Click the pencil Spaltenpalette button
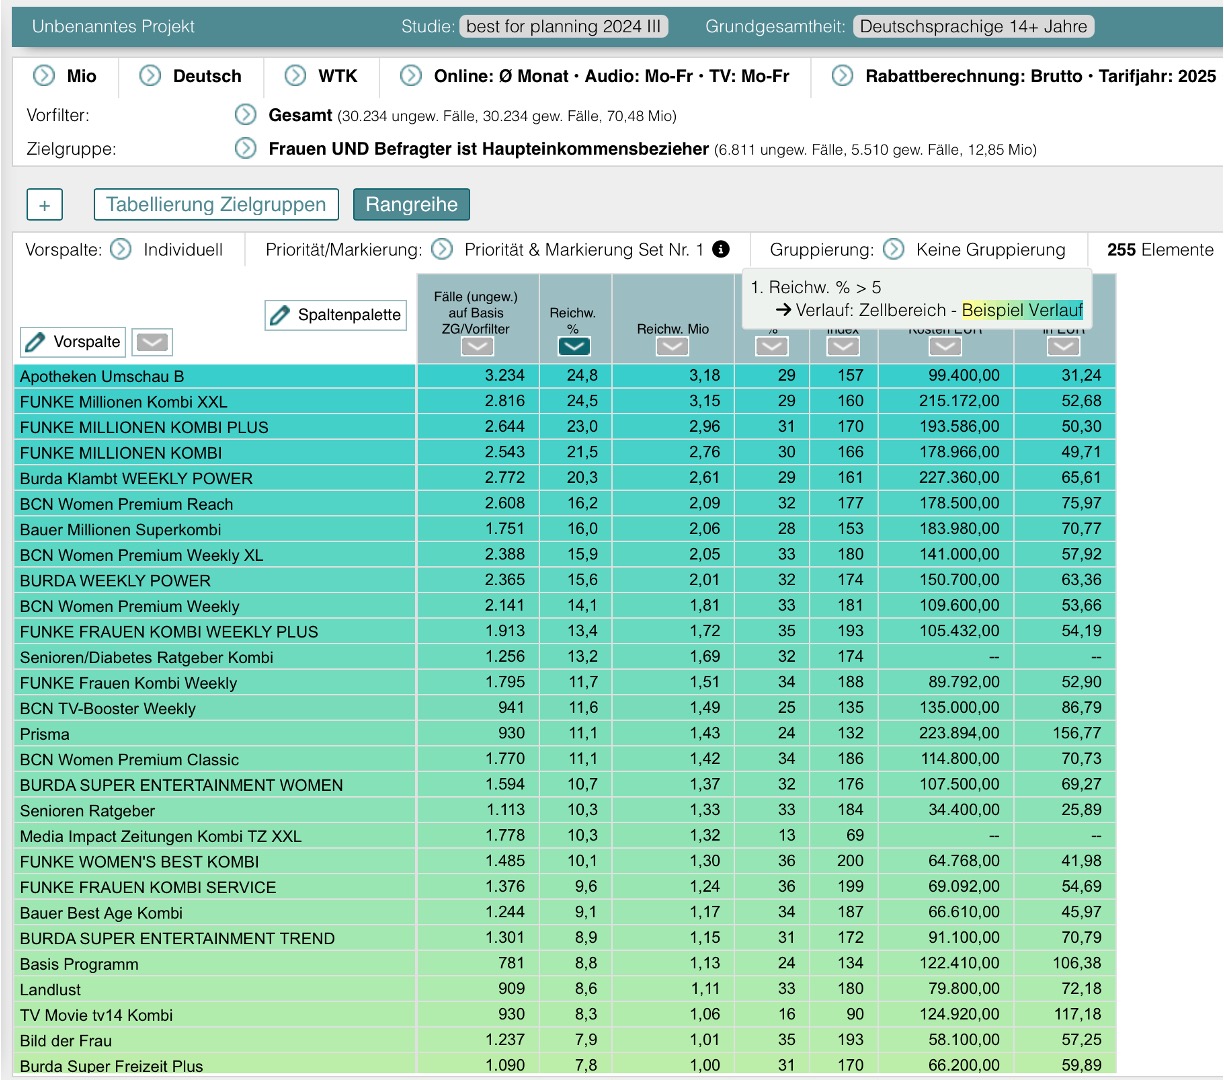 tap(336, 315)
